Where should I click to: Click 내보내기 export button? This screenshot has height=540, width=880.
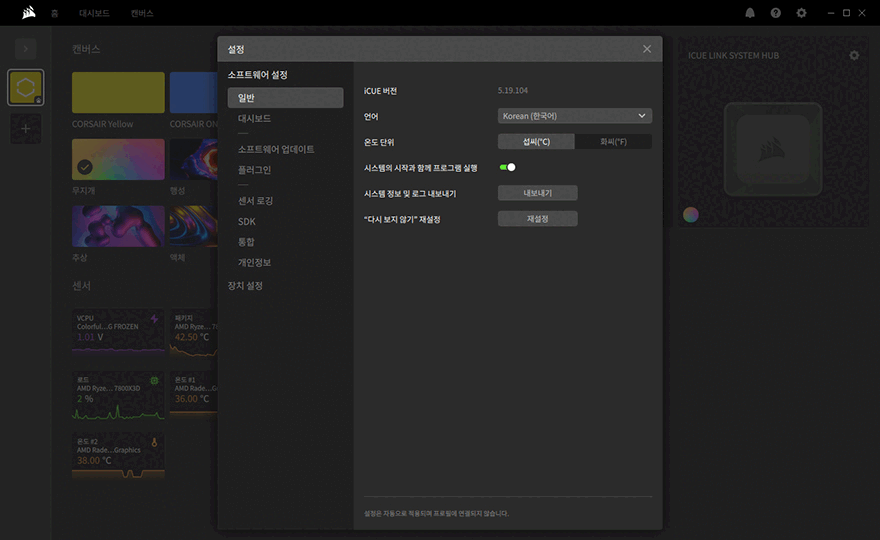tap(538, 193)
